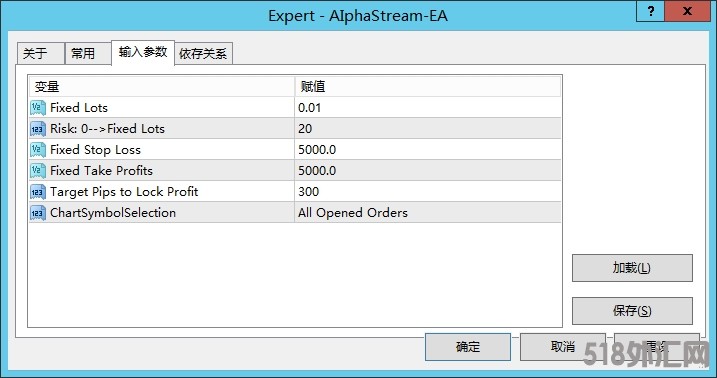Edit the Fixed Stop Loss value 5000.0

pyautogui.click(x=428, y=150)
